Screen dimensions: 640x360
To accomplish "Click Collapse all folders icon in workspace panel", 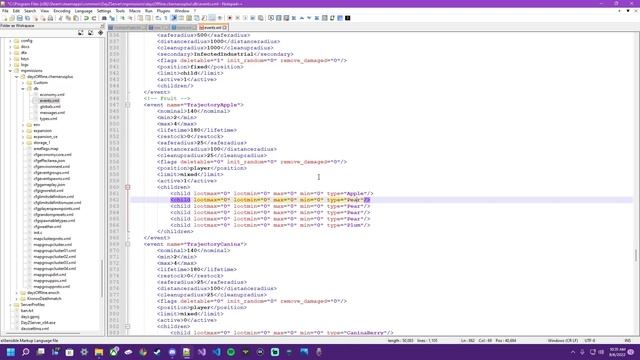I will 90,33.
